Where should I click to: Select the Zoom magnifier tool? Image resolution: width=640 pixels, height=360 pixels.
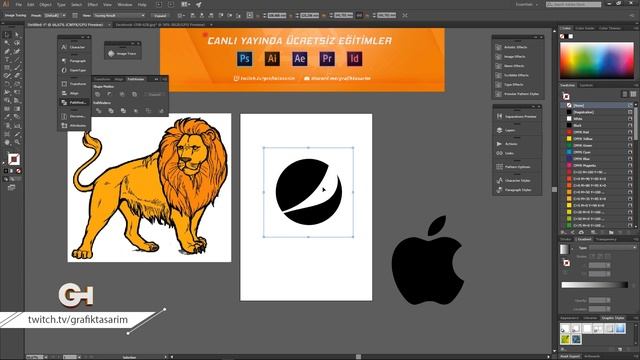point(17,142)
